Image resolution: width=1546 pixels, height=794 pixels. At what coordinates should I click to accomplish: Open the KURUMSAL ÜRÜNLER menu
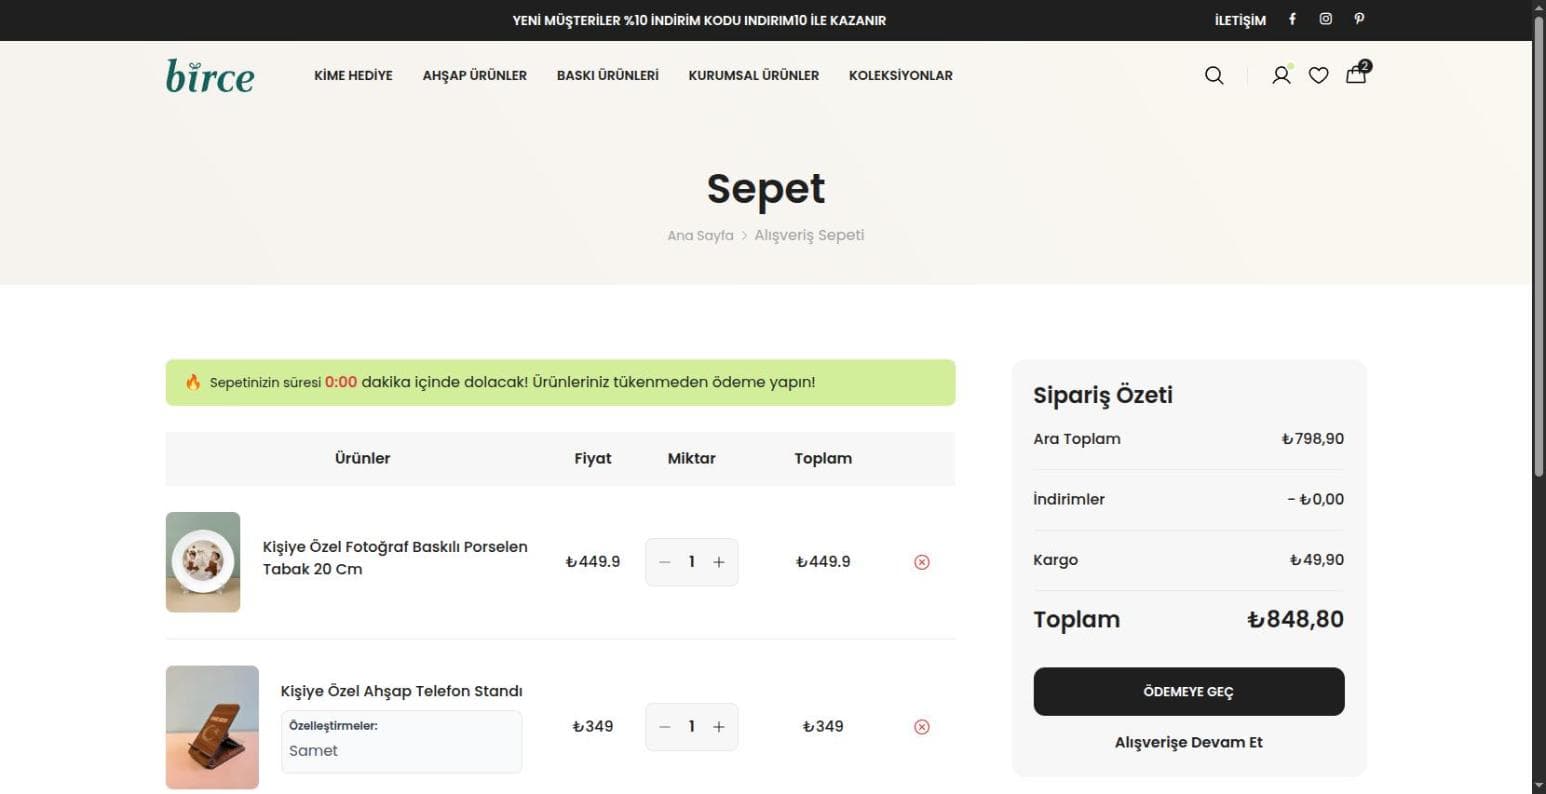[753, 75]
